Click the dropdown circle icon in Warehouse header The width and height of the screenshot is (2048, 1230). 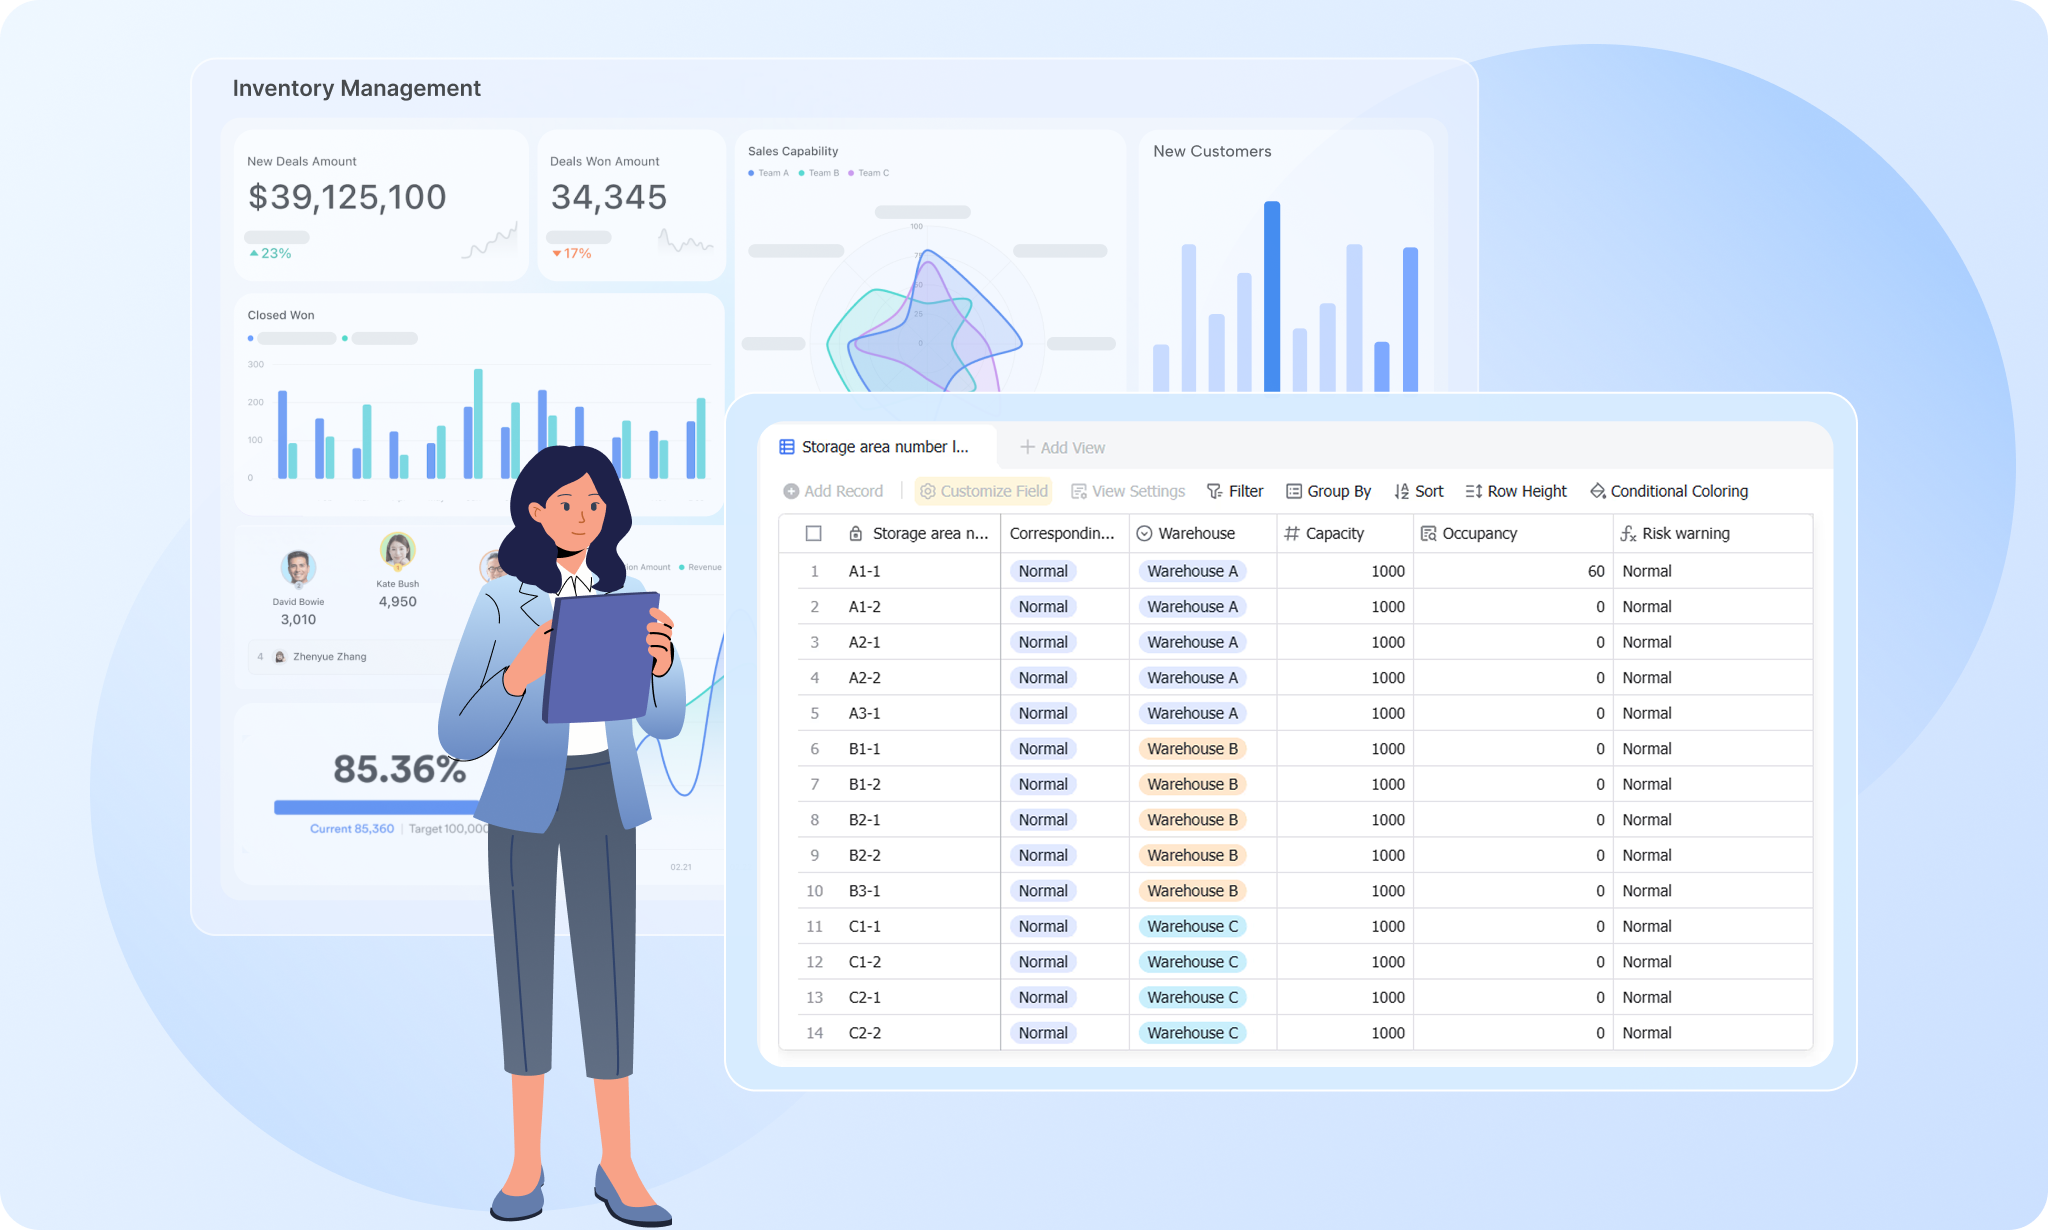1144,534
